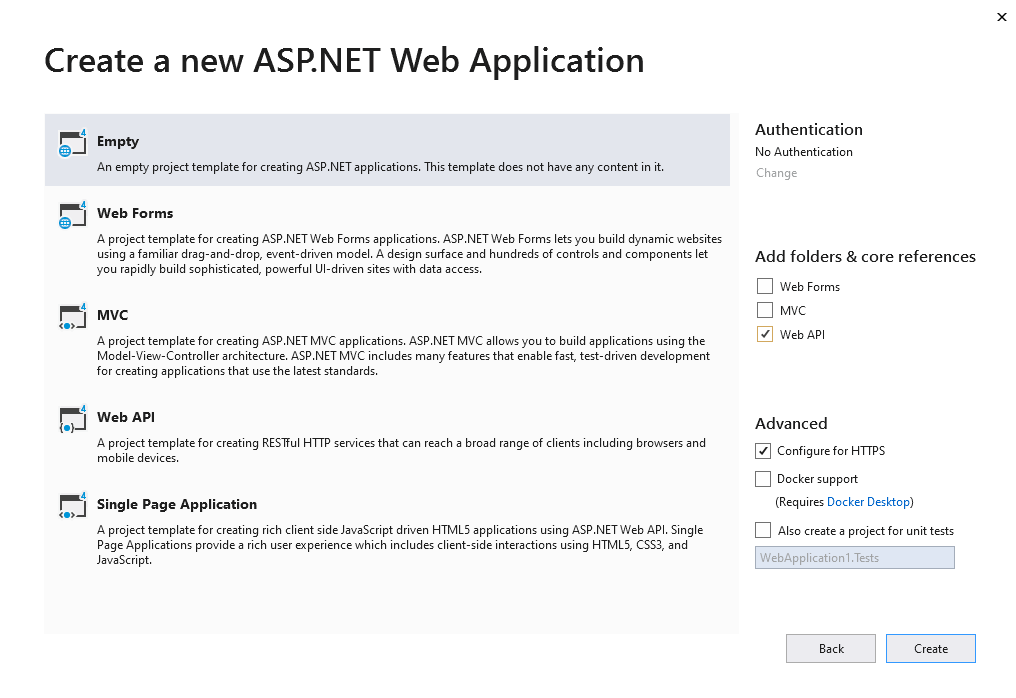
Task: Enable the Web Forms folders checkbox
Action: 765,287
